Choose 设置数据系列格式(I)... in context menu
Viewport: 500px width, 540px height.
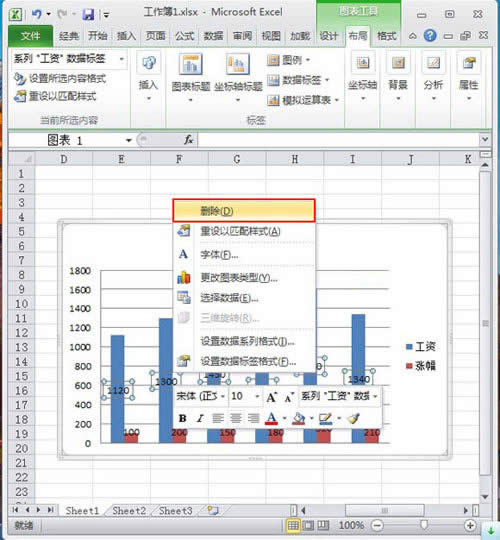tap(244, 342)
